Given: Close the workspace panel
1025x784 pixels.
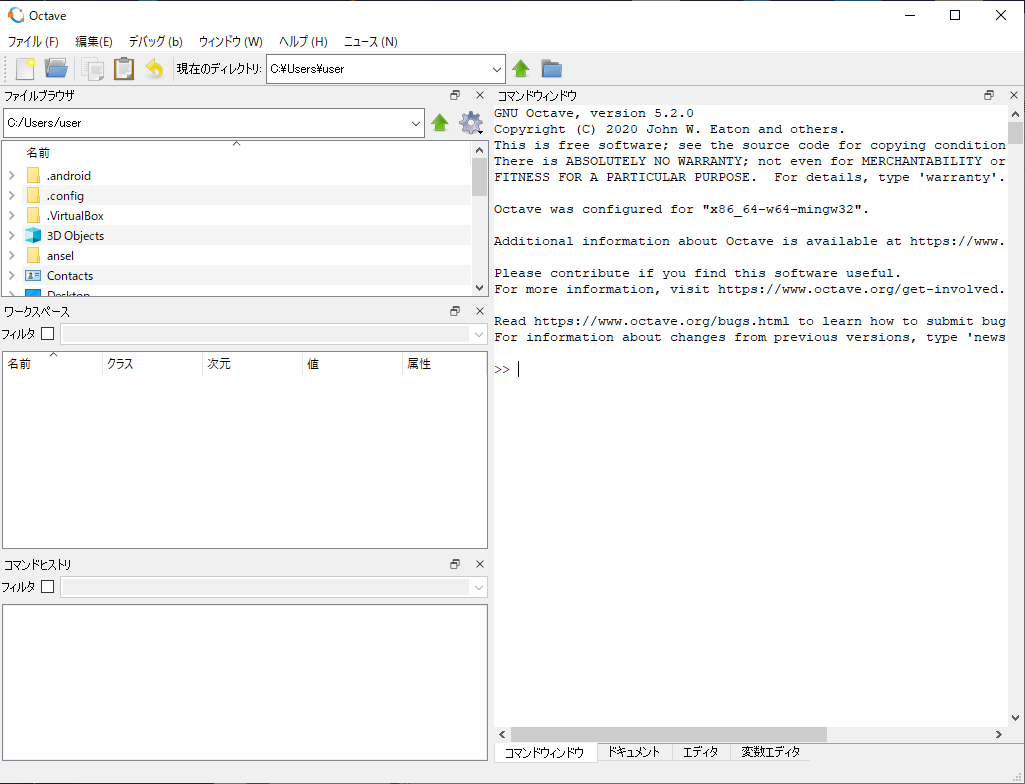Looking at the screenshot, I should click(x=479, y=311).
